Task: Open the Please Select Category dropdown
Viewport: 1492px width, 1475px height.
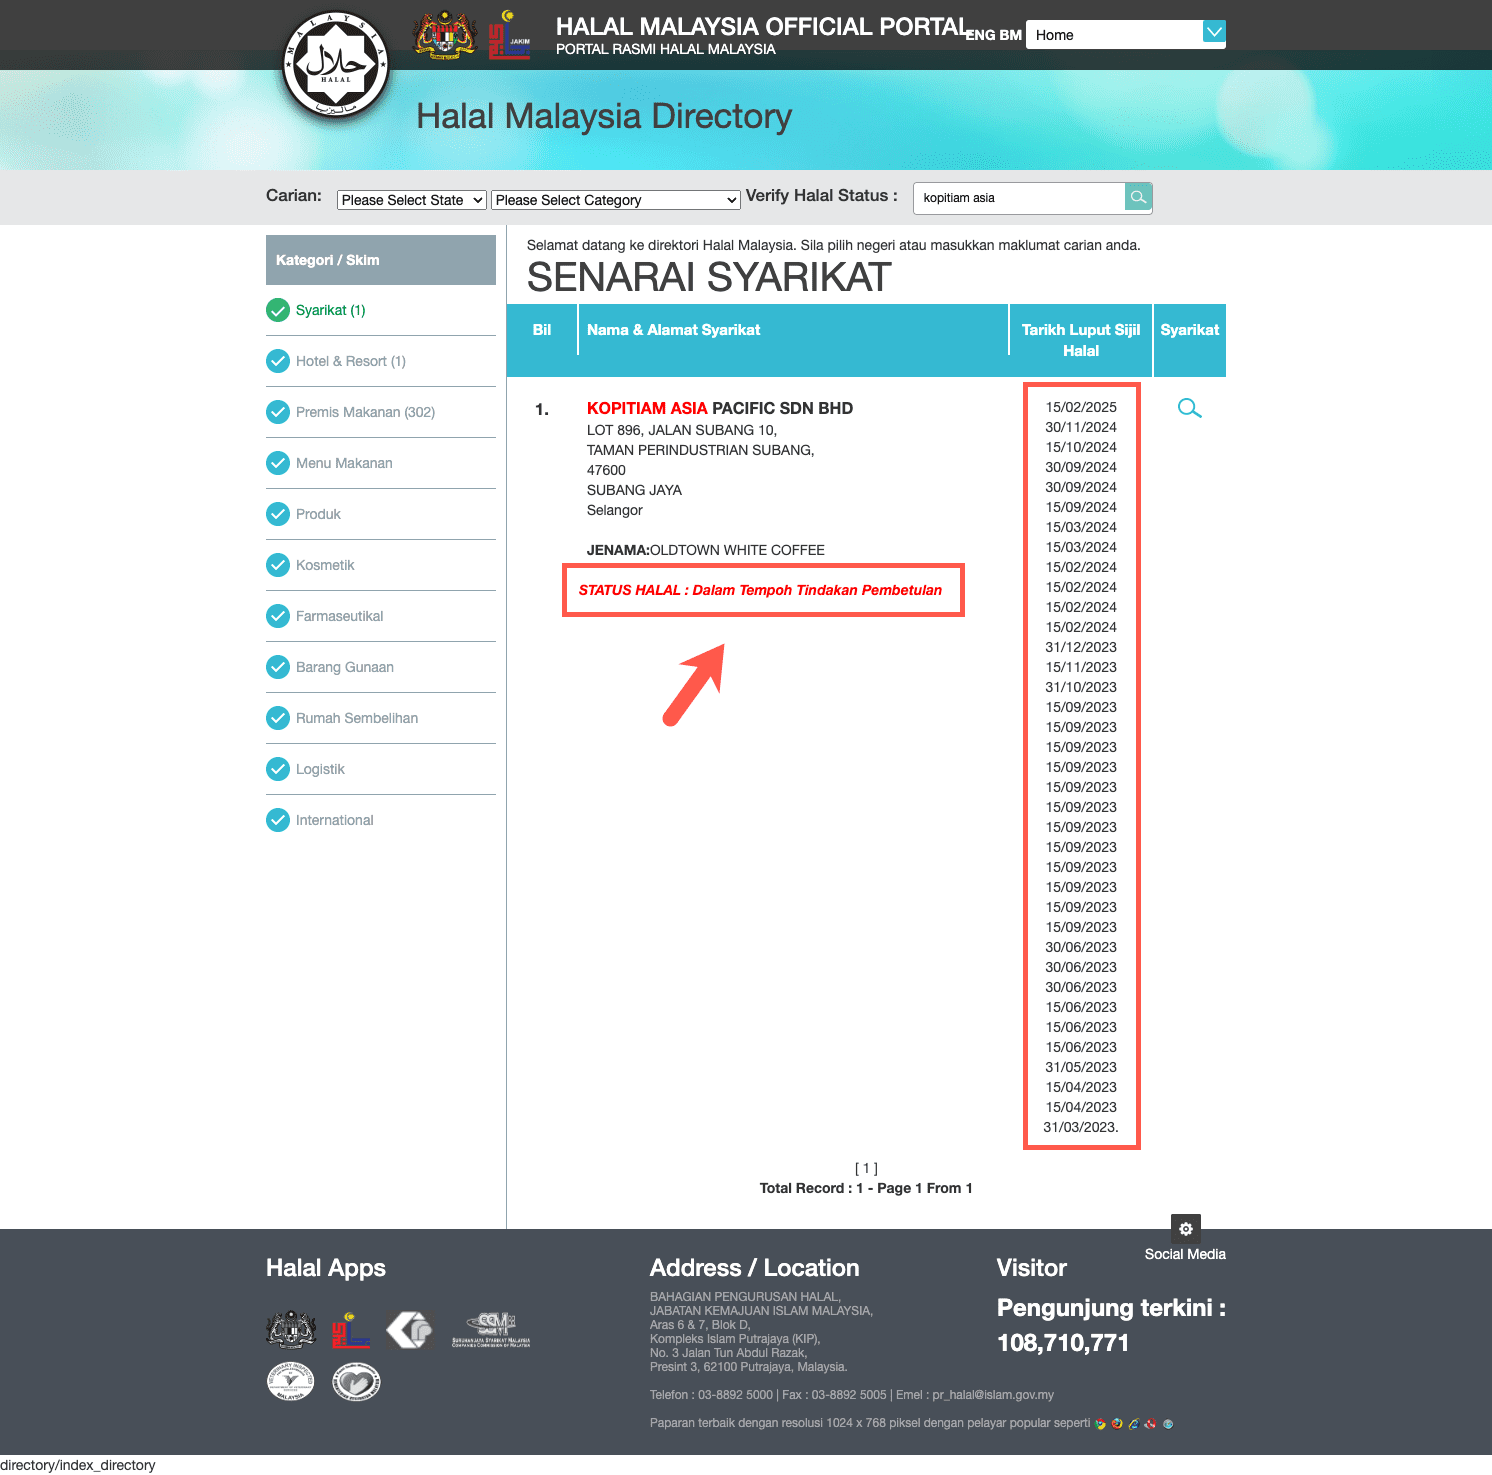Action: tap(616, 200)
